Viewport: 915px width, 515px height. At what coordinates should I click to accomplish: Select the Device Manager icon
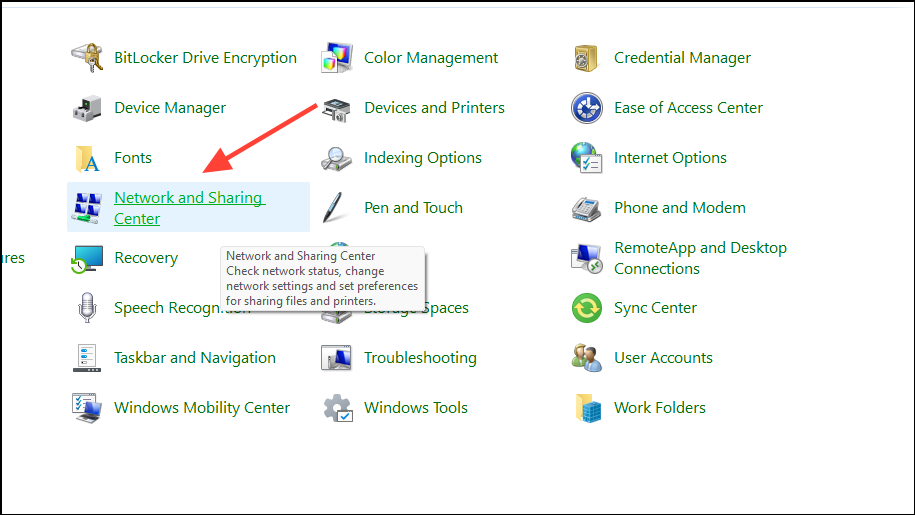87,108
